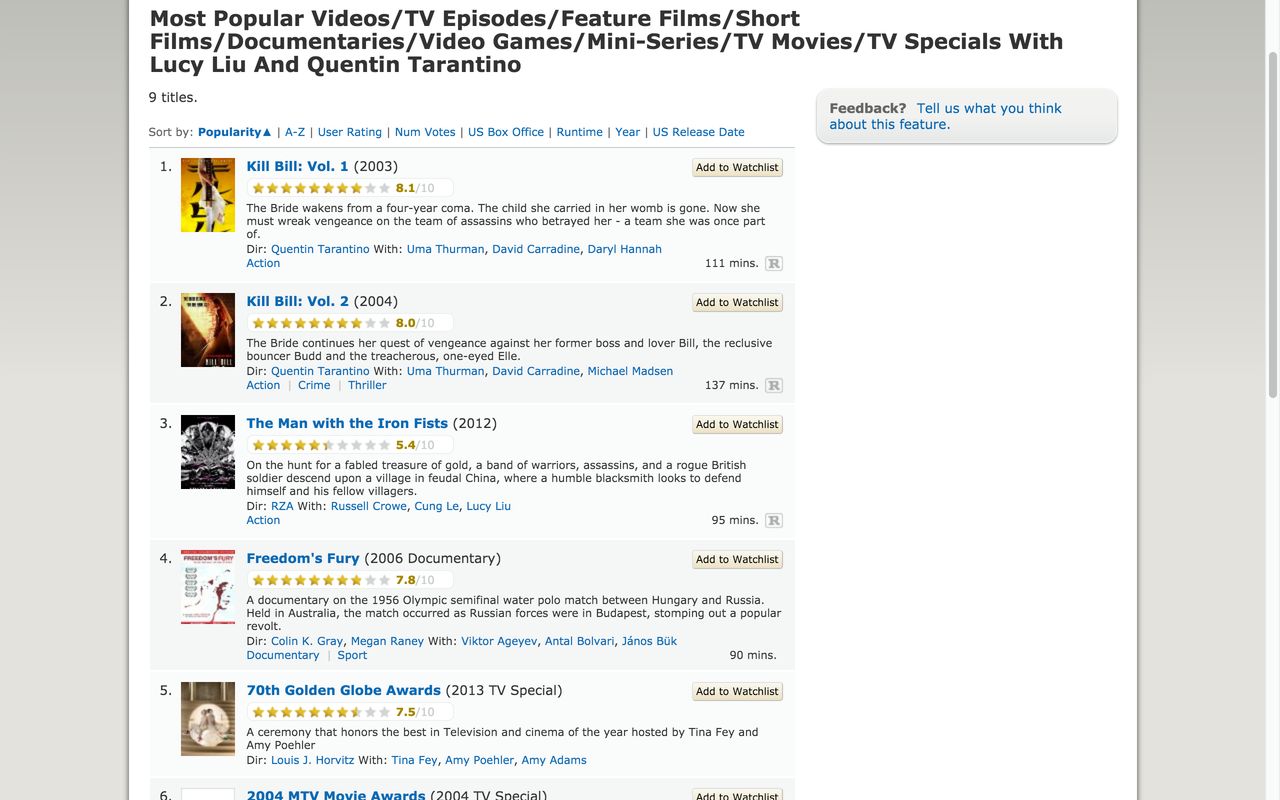Open The Man with the Iron Fists poster
This screenshot has height=800, width=1280.
(208, 452)
